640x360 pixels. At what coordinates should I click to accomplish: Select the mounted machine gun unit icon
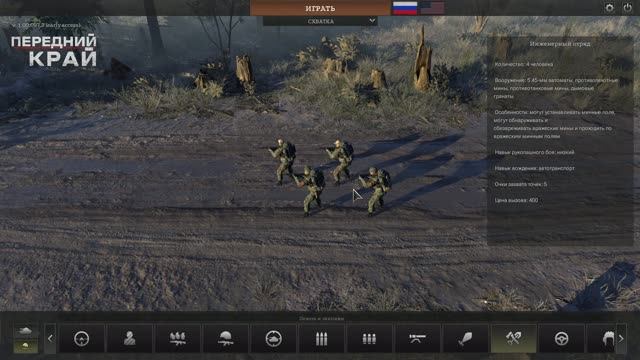coord(417,338)
